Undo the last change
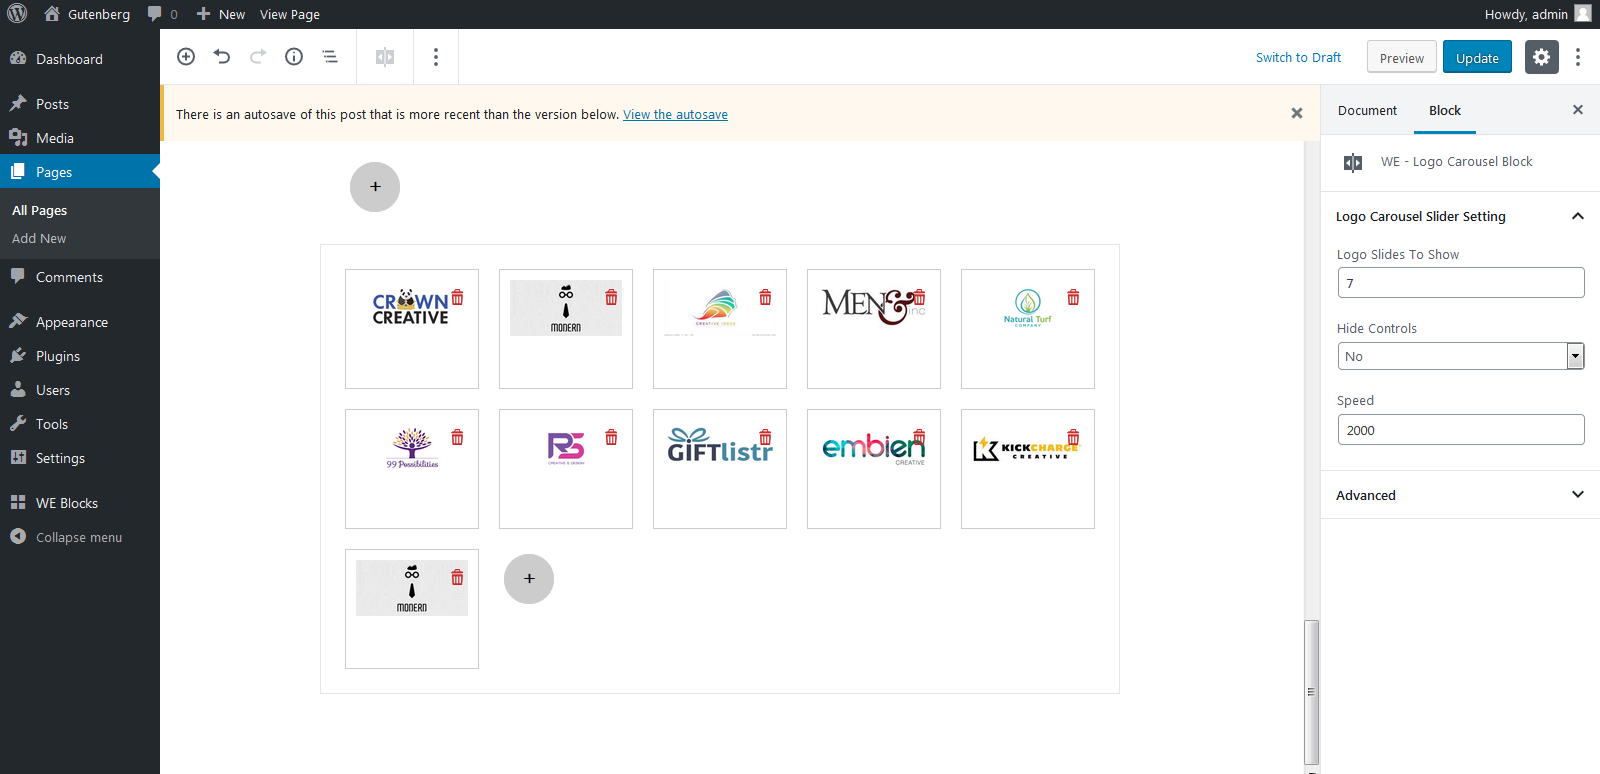Screen dimensions: 1600x774 click(222, 57)
